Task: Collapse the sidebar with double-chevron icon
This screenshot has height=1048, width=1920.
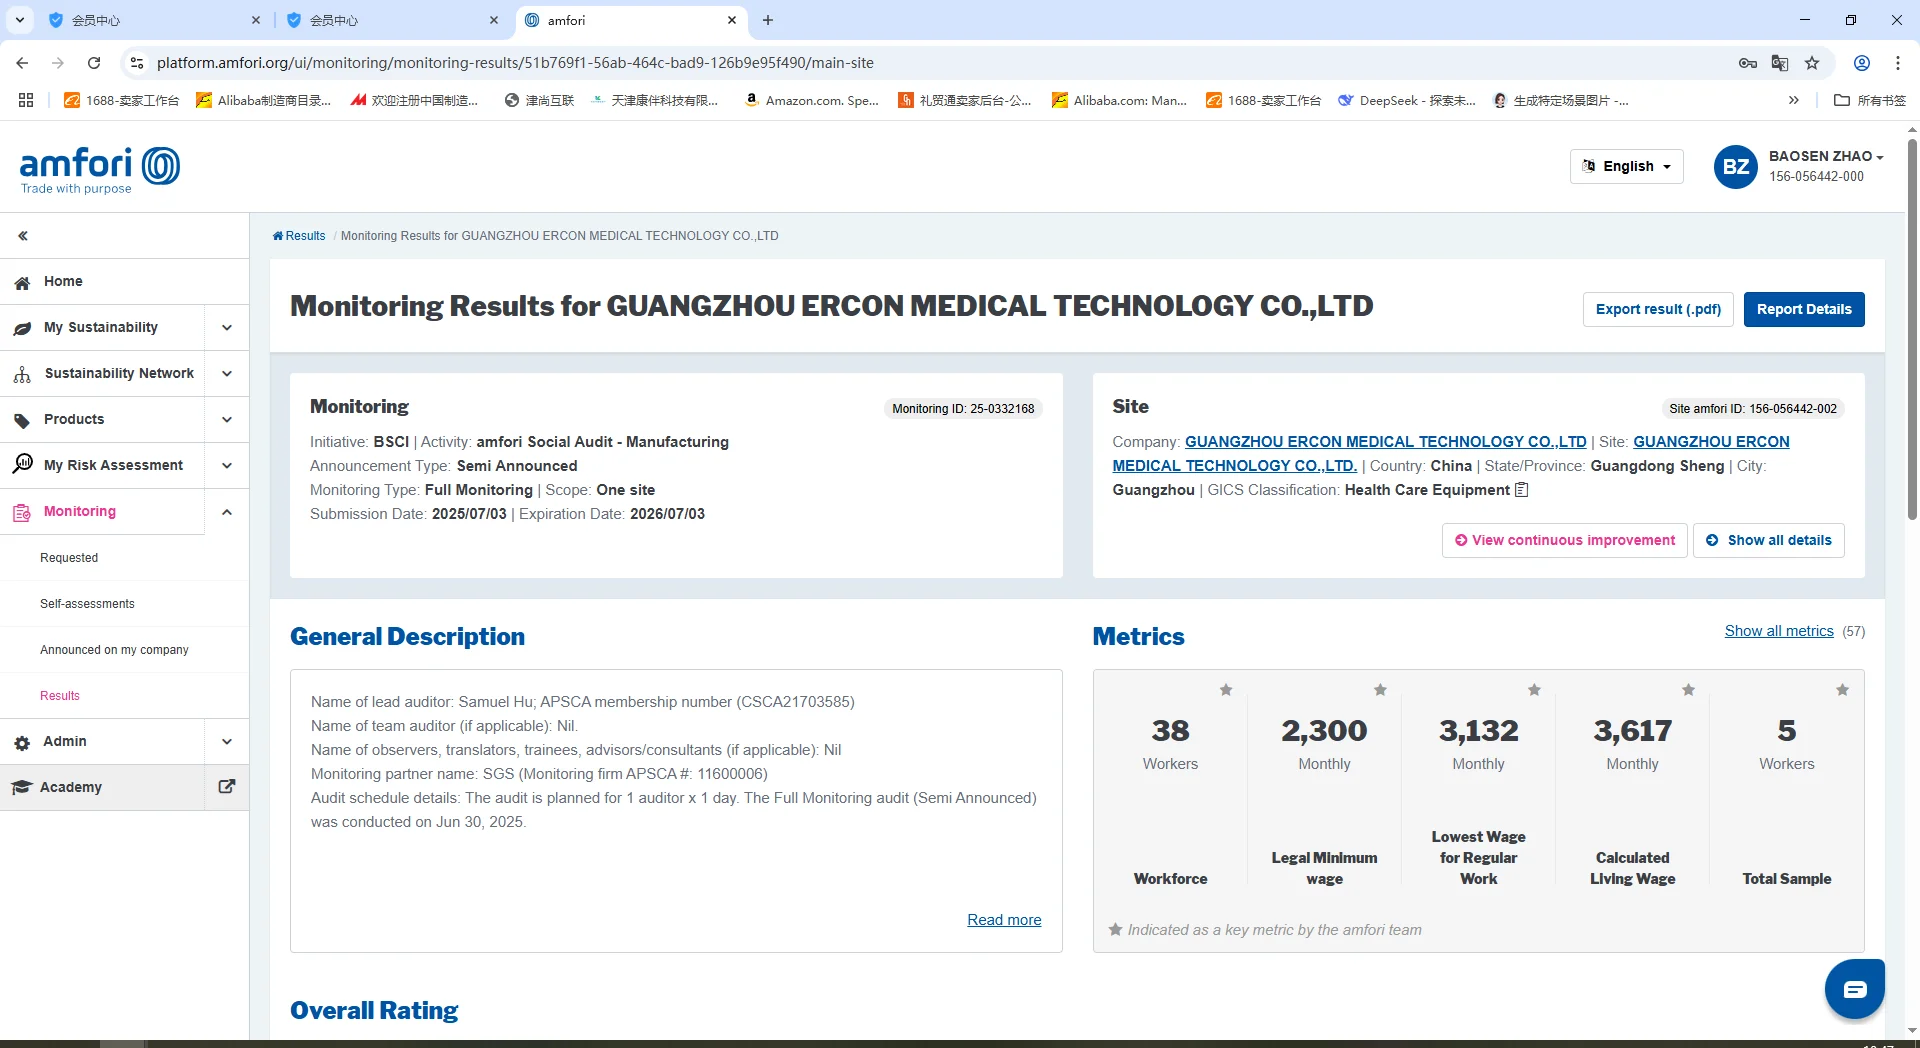Action: coord(23,236)
